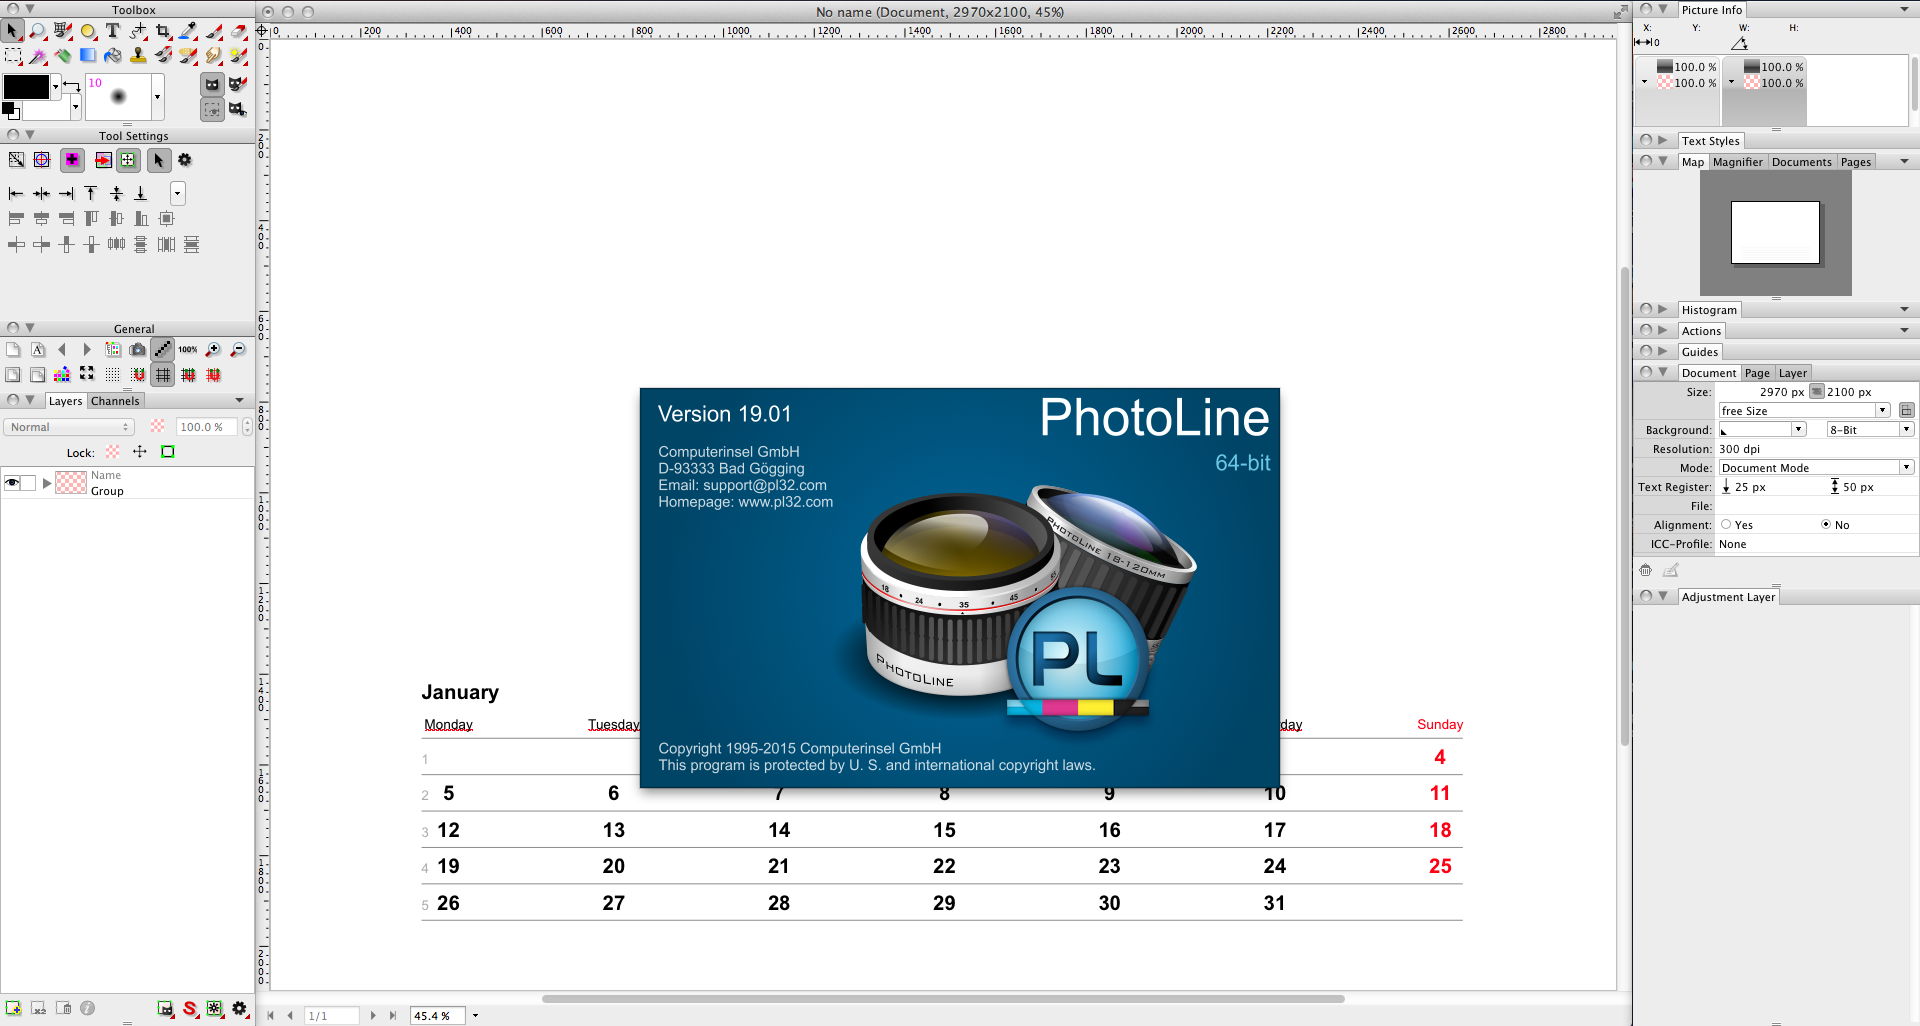1920x1026 pixels.
Task: Click the Color Picker eyedropper tool
Action: click(188, 32)
